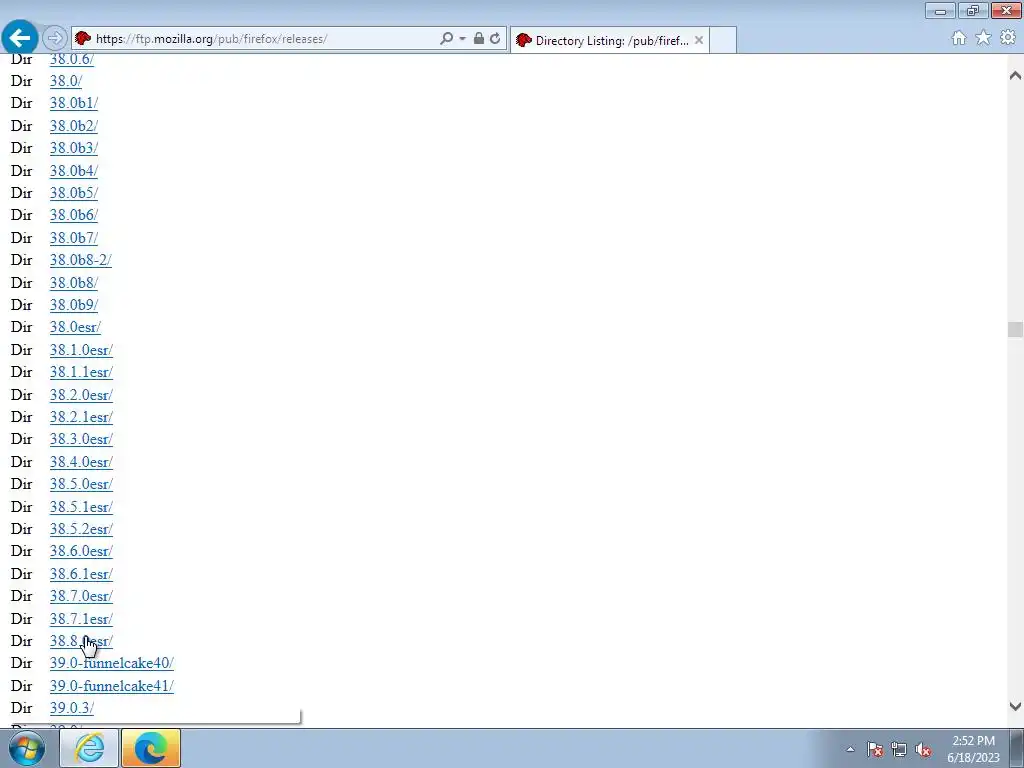
Task: Open the 38.0b5/ directory link
Action: [74, 193]
